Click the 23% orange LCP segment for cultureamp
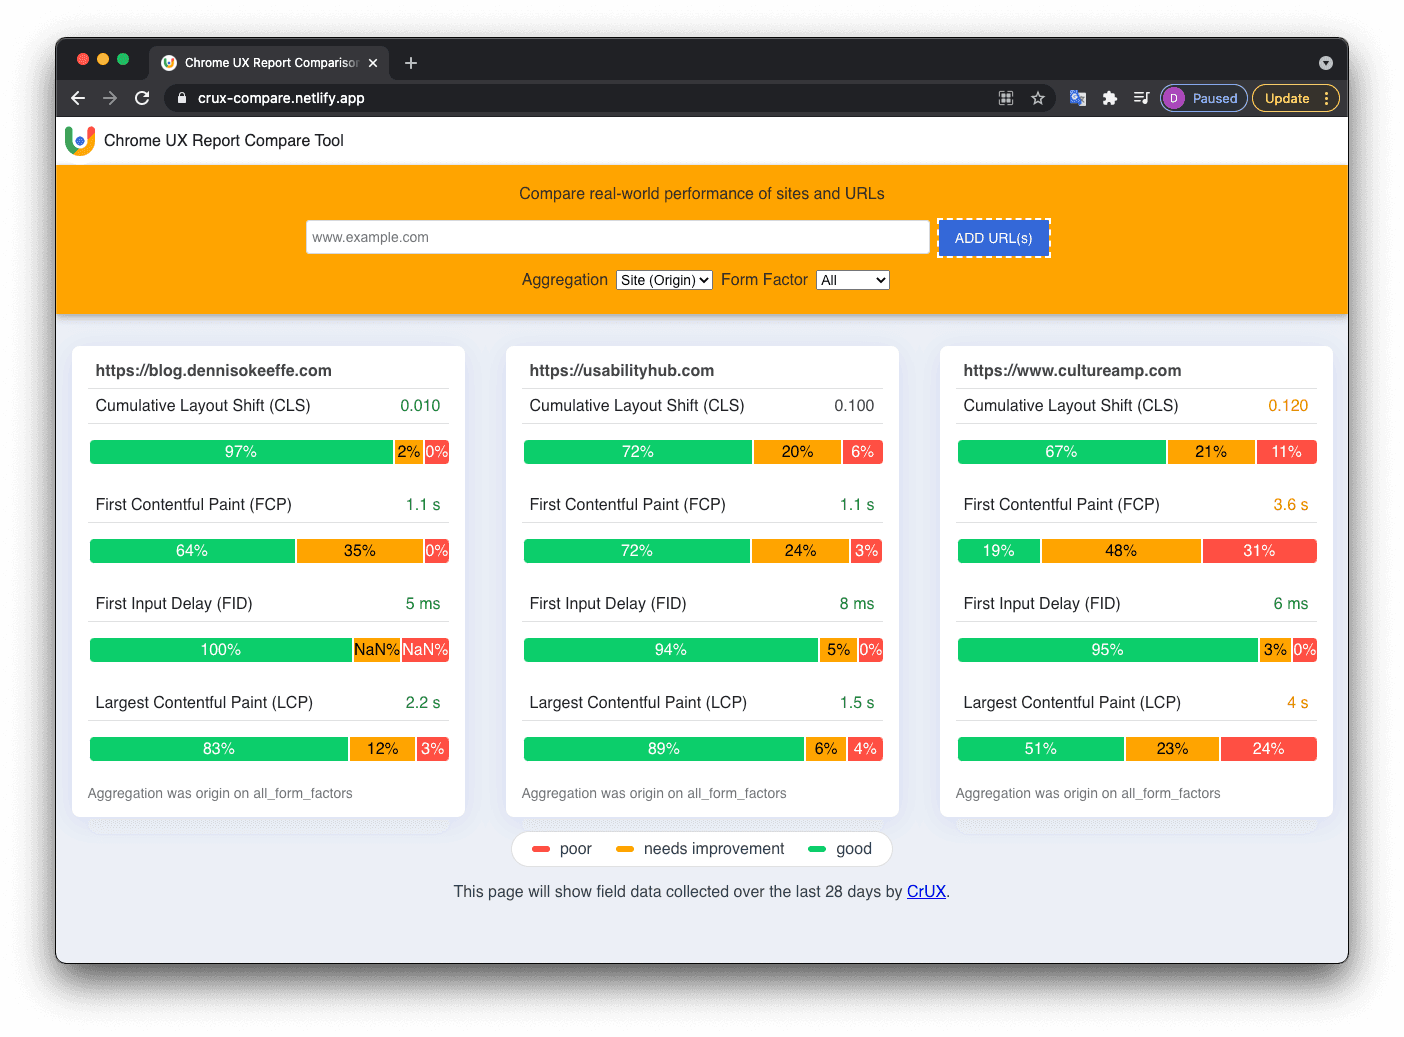Viewport: 1404px width, 1037px height. [x=1173, y=749]
